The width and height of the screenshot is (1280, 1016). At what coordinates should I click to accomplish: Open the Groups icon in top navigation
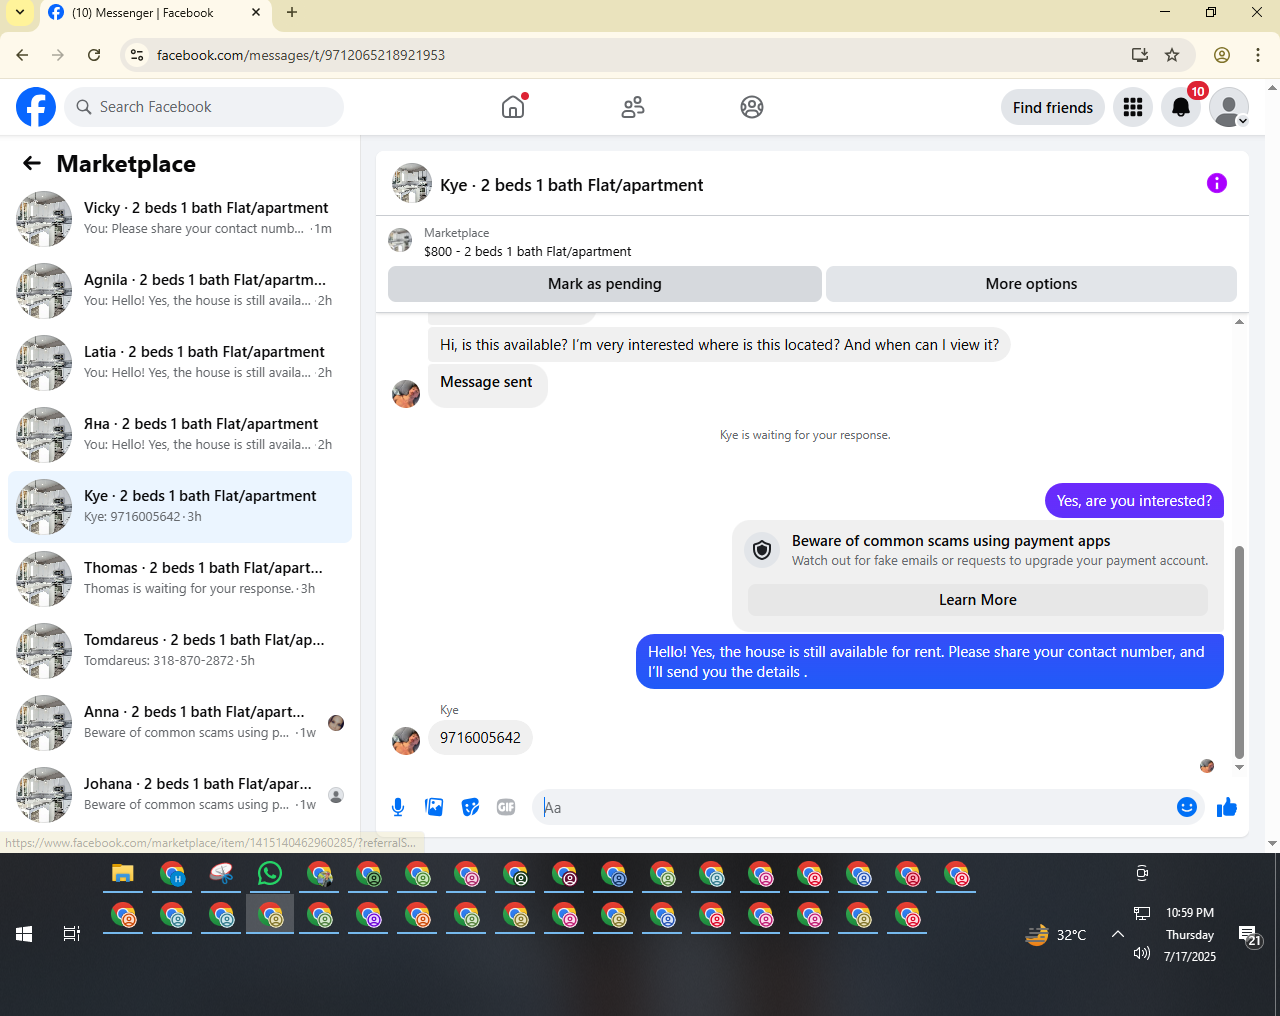[x=752, y=107]
